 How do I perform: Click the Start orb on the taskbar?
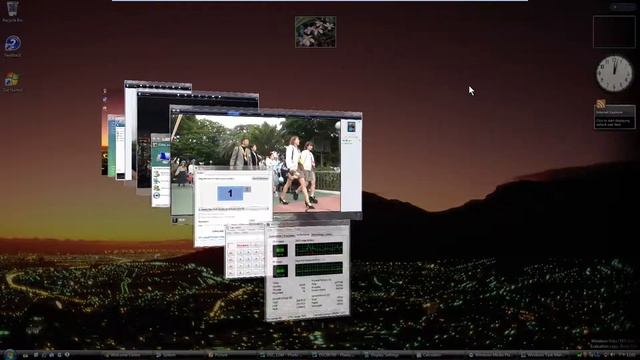coord(9,355)
